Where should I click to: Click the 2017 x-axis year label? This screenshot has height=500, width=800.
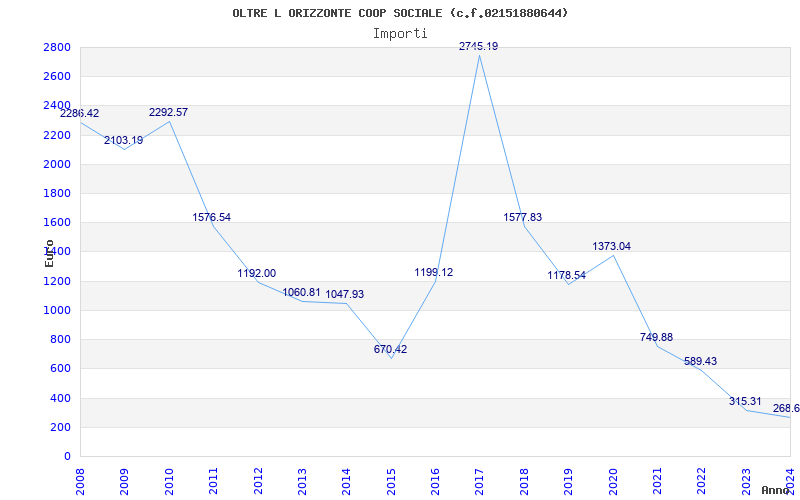[480, 481]
